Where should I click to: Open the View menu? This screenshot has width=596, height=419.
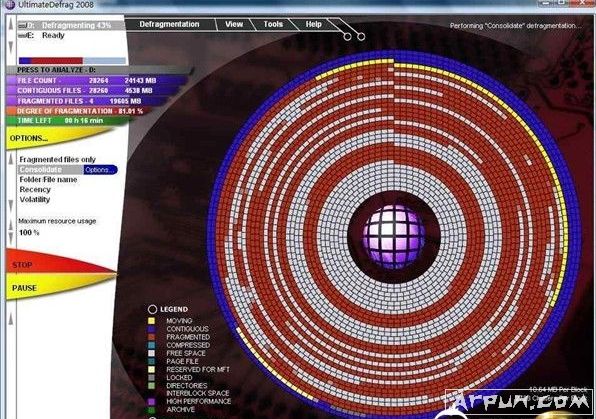pyautogui.click(x=234, y=24)
